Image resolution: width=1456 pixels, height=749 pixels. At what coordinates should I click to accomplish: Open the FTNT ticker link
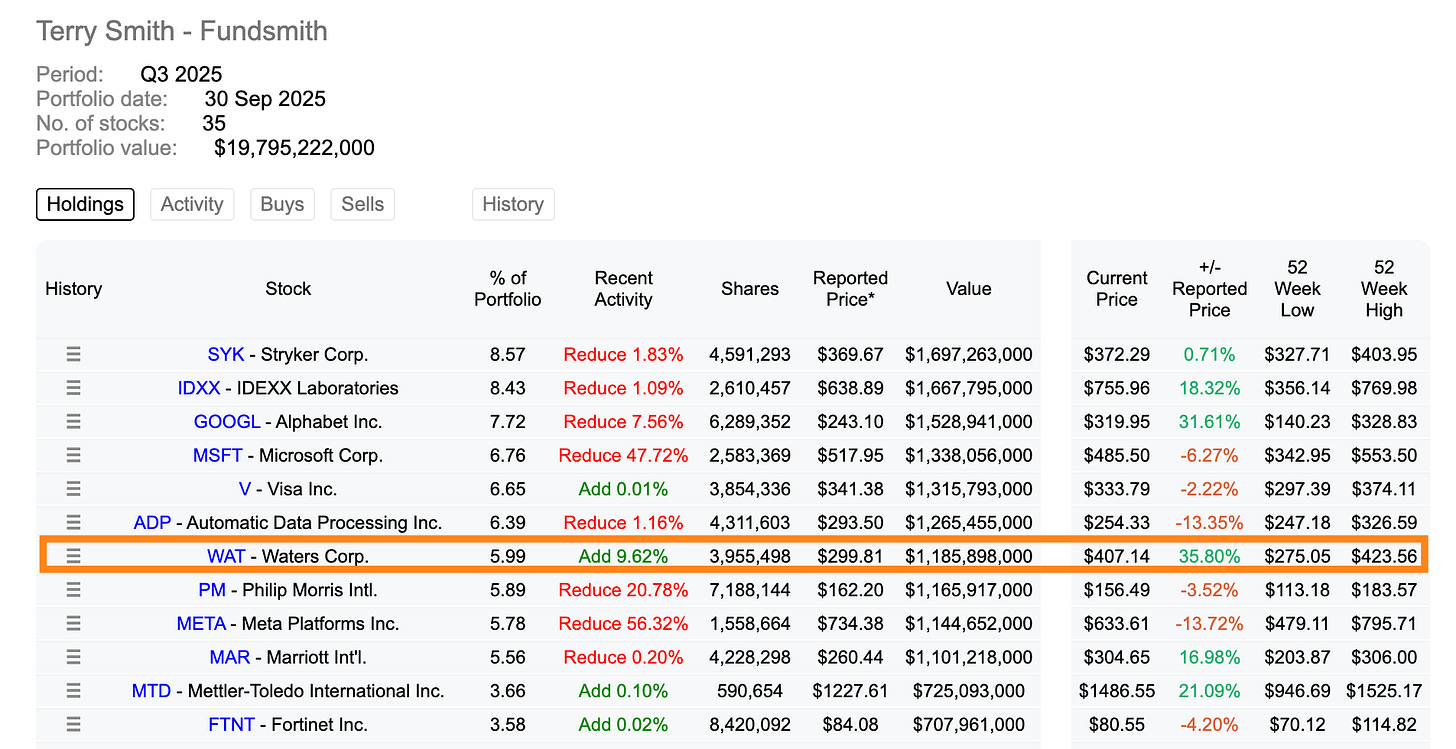pos(231,725)
